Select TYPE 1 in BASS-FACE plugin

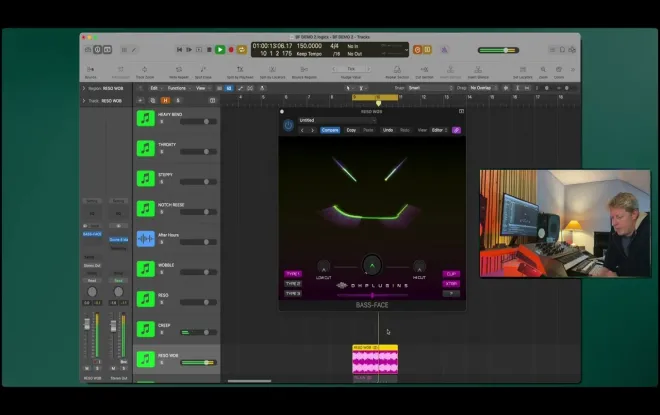tap(293, 274)
